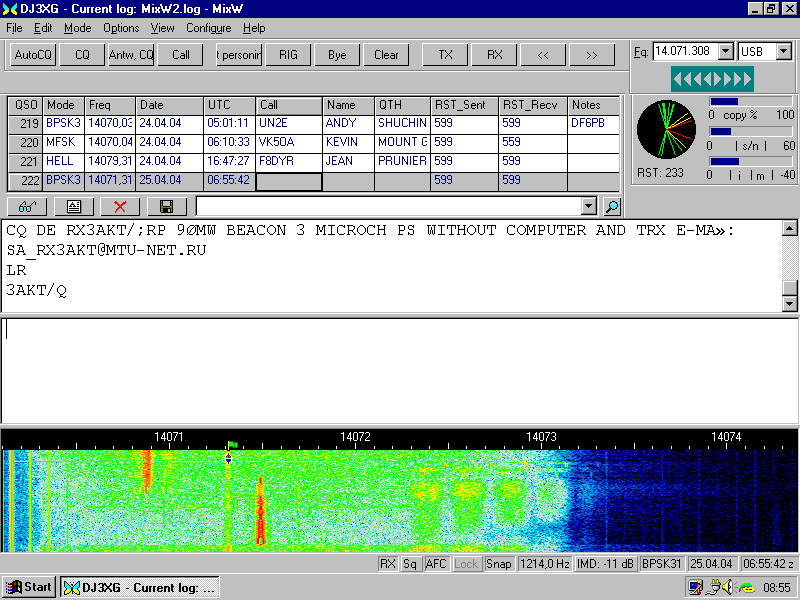
Task: Save the QSO with the floppy disk icon
Action: tap(167, 206)
